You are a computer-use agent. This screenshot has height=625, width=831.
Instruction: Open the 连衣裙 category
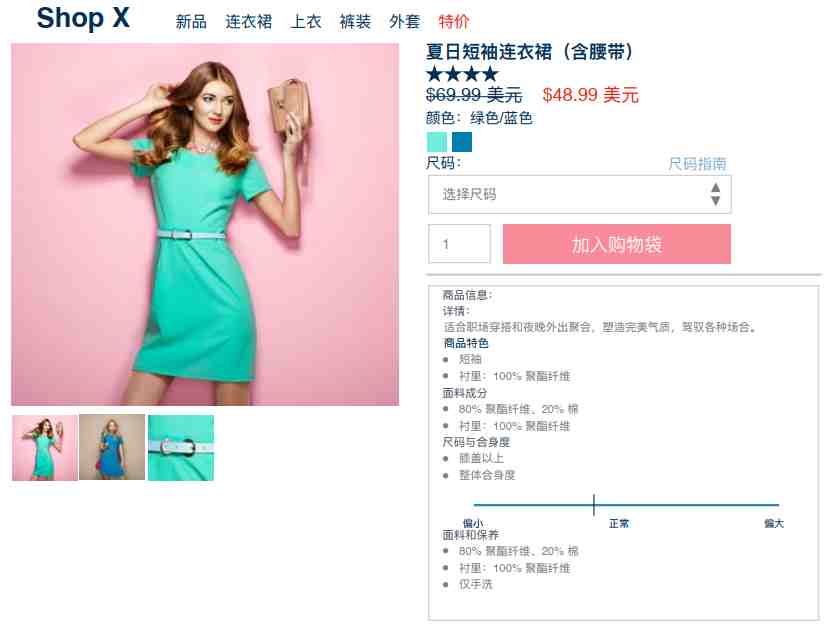coord(249,22)
